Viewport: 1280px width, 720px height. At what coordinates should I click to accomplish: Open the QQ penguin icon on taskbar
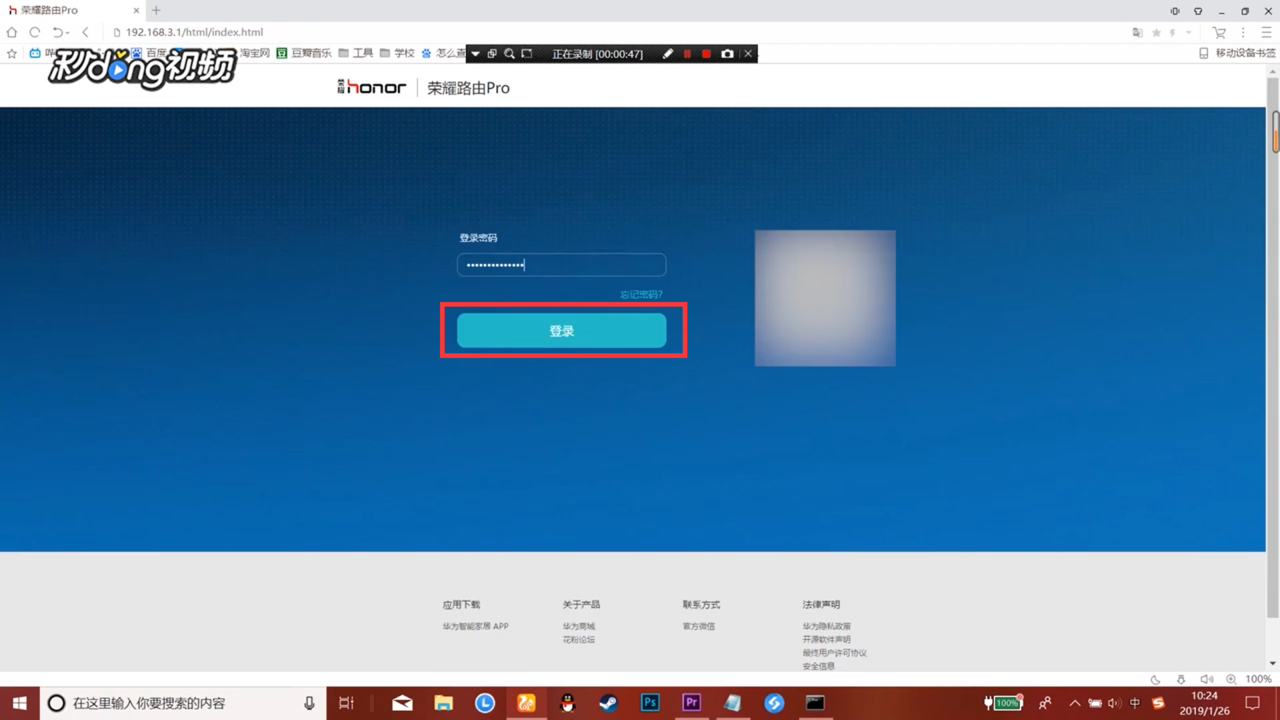567,703
